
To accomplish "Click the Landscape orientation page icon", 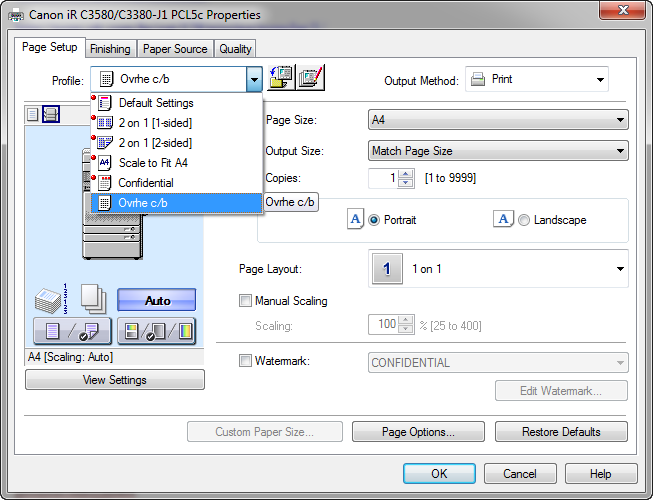I will tap(503, 219).
